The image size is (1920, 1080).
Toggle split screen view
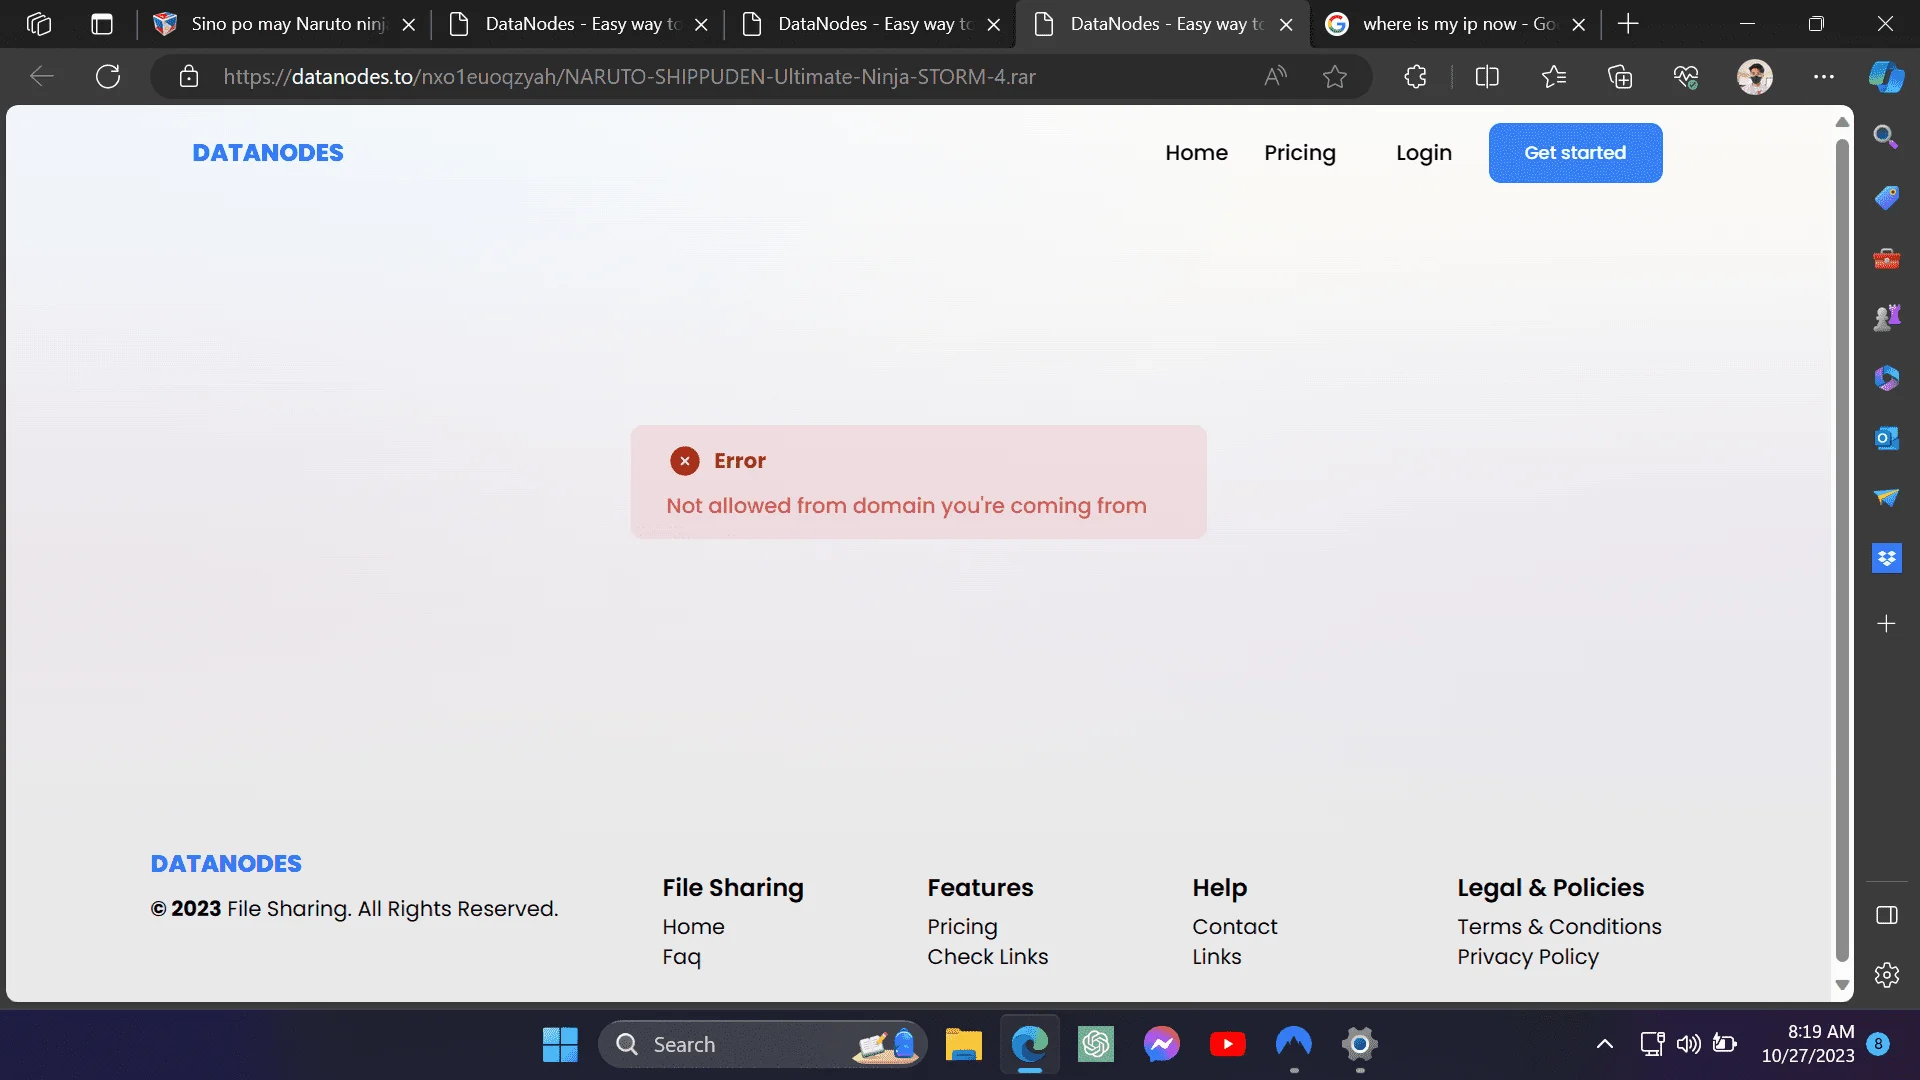pos(1487,76)
